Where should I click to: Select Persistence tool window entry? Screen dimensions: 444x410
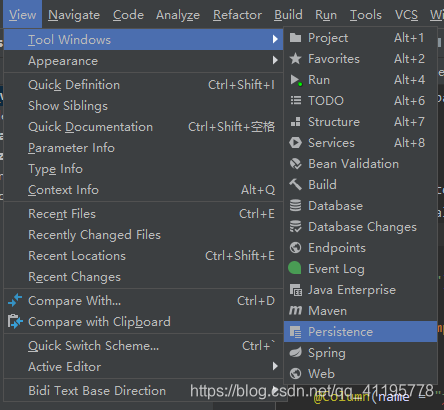click(x=360, y=332)
